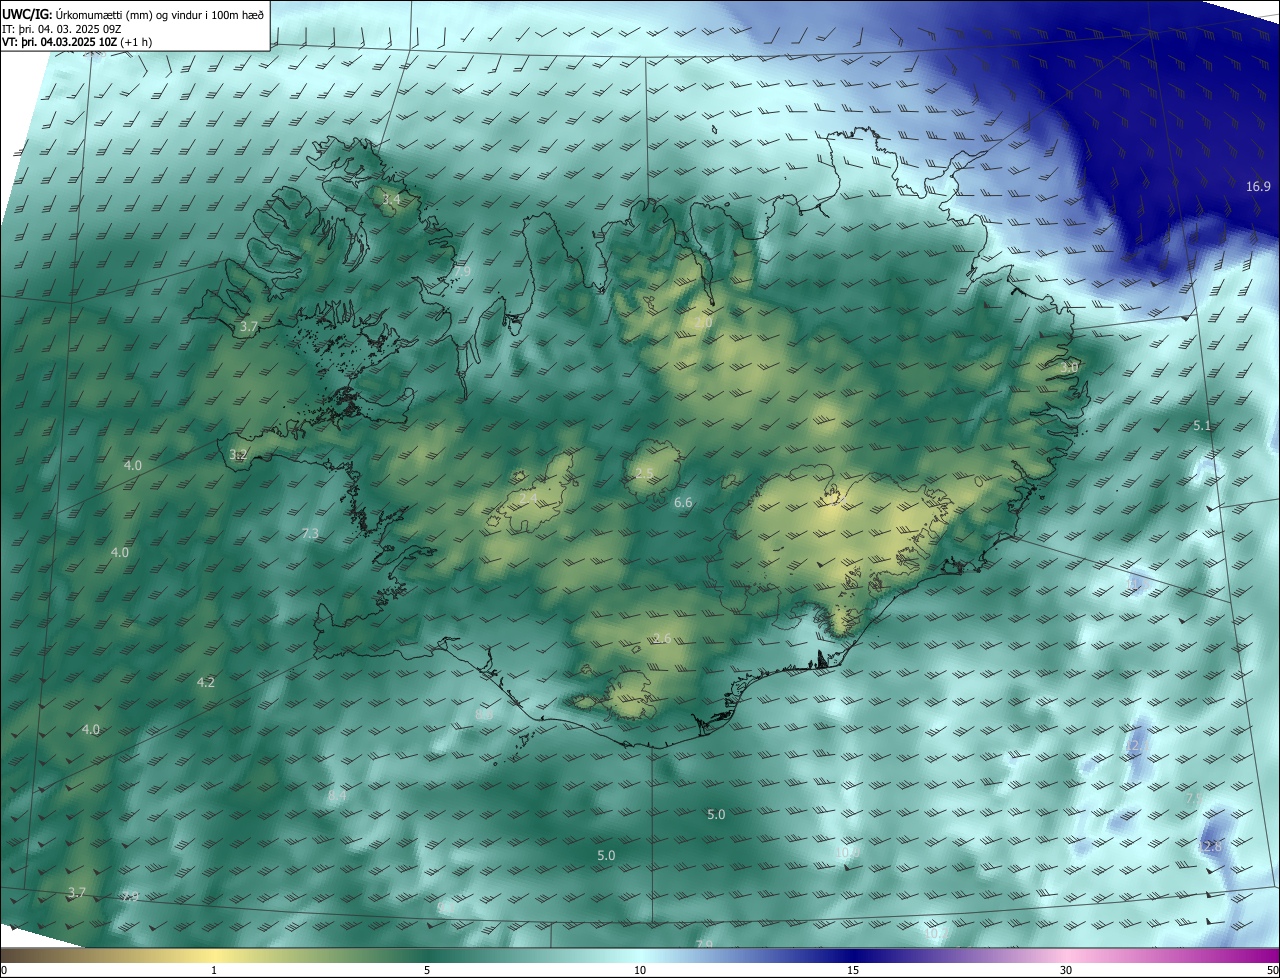Viewport: 1280px width, 978px height.
Task: Click the 5.1 value label on the map
Action: pyautogui.click(x=1202, y=426)
